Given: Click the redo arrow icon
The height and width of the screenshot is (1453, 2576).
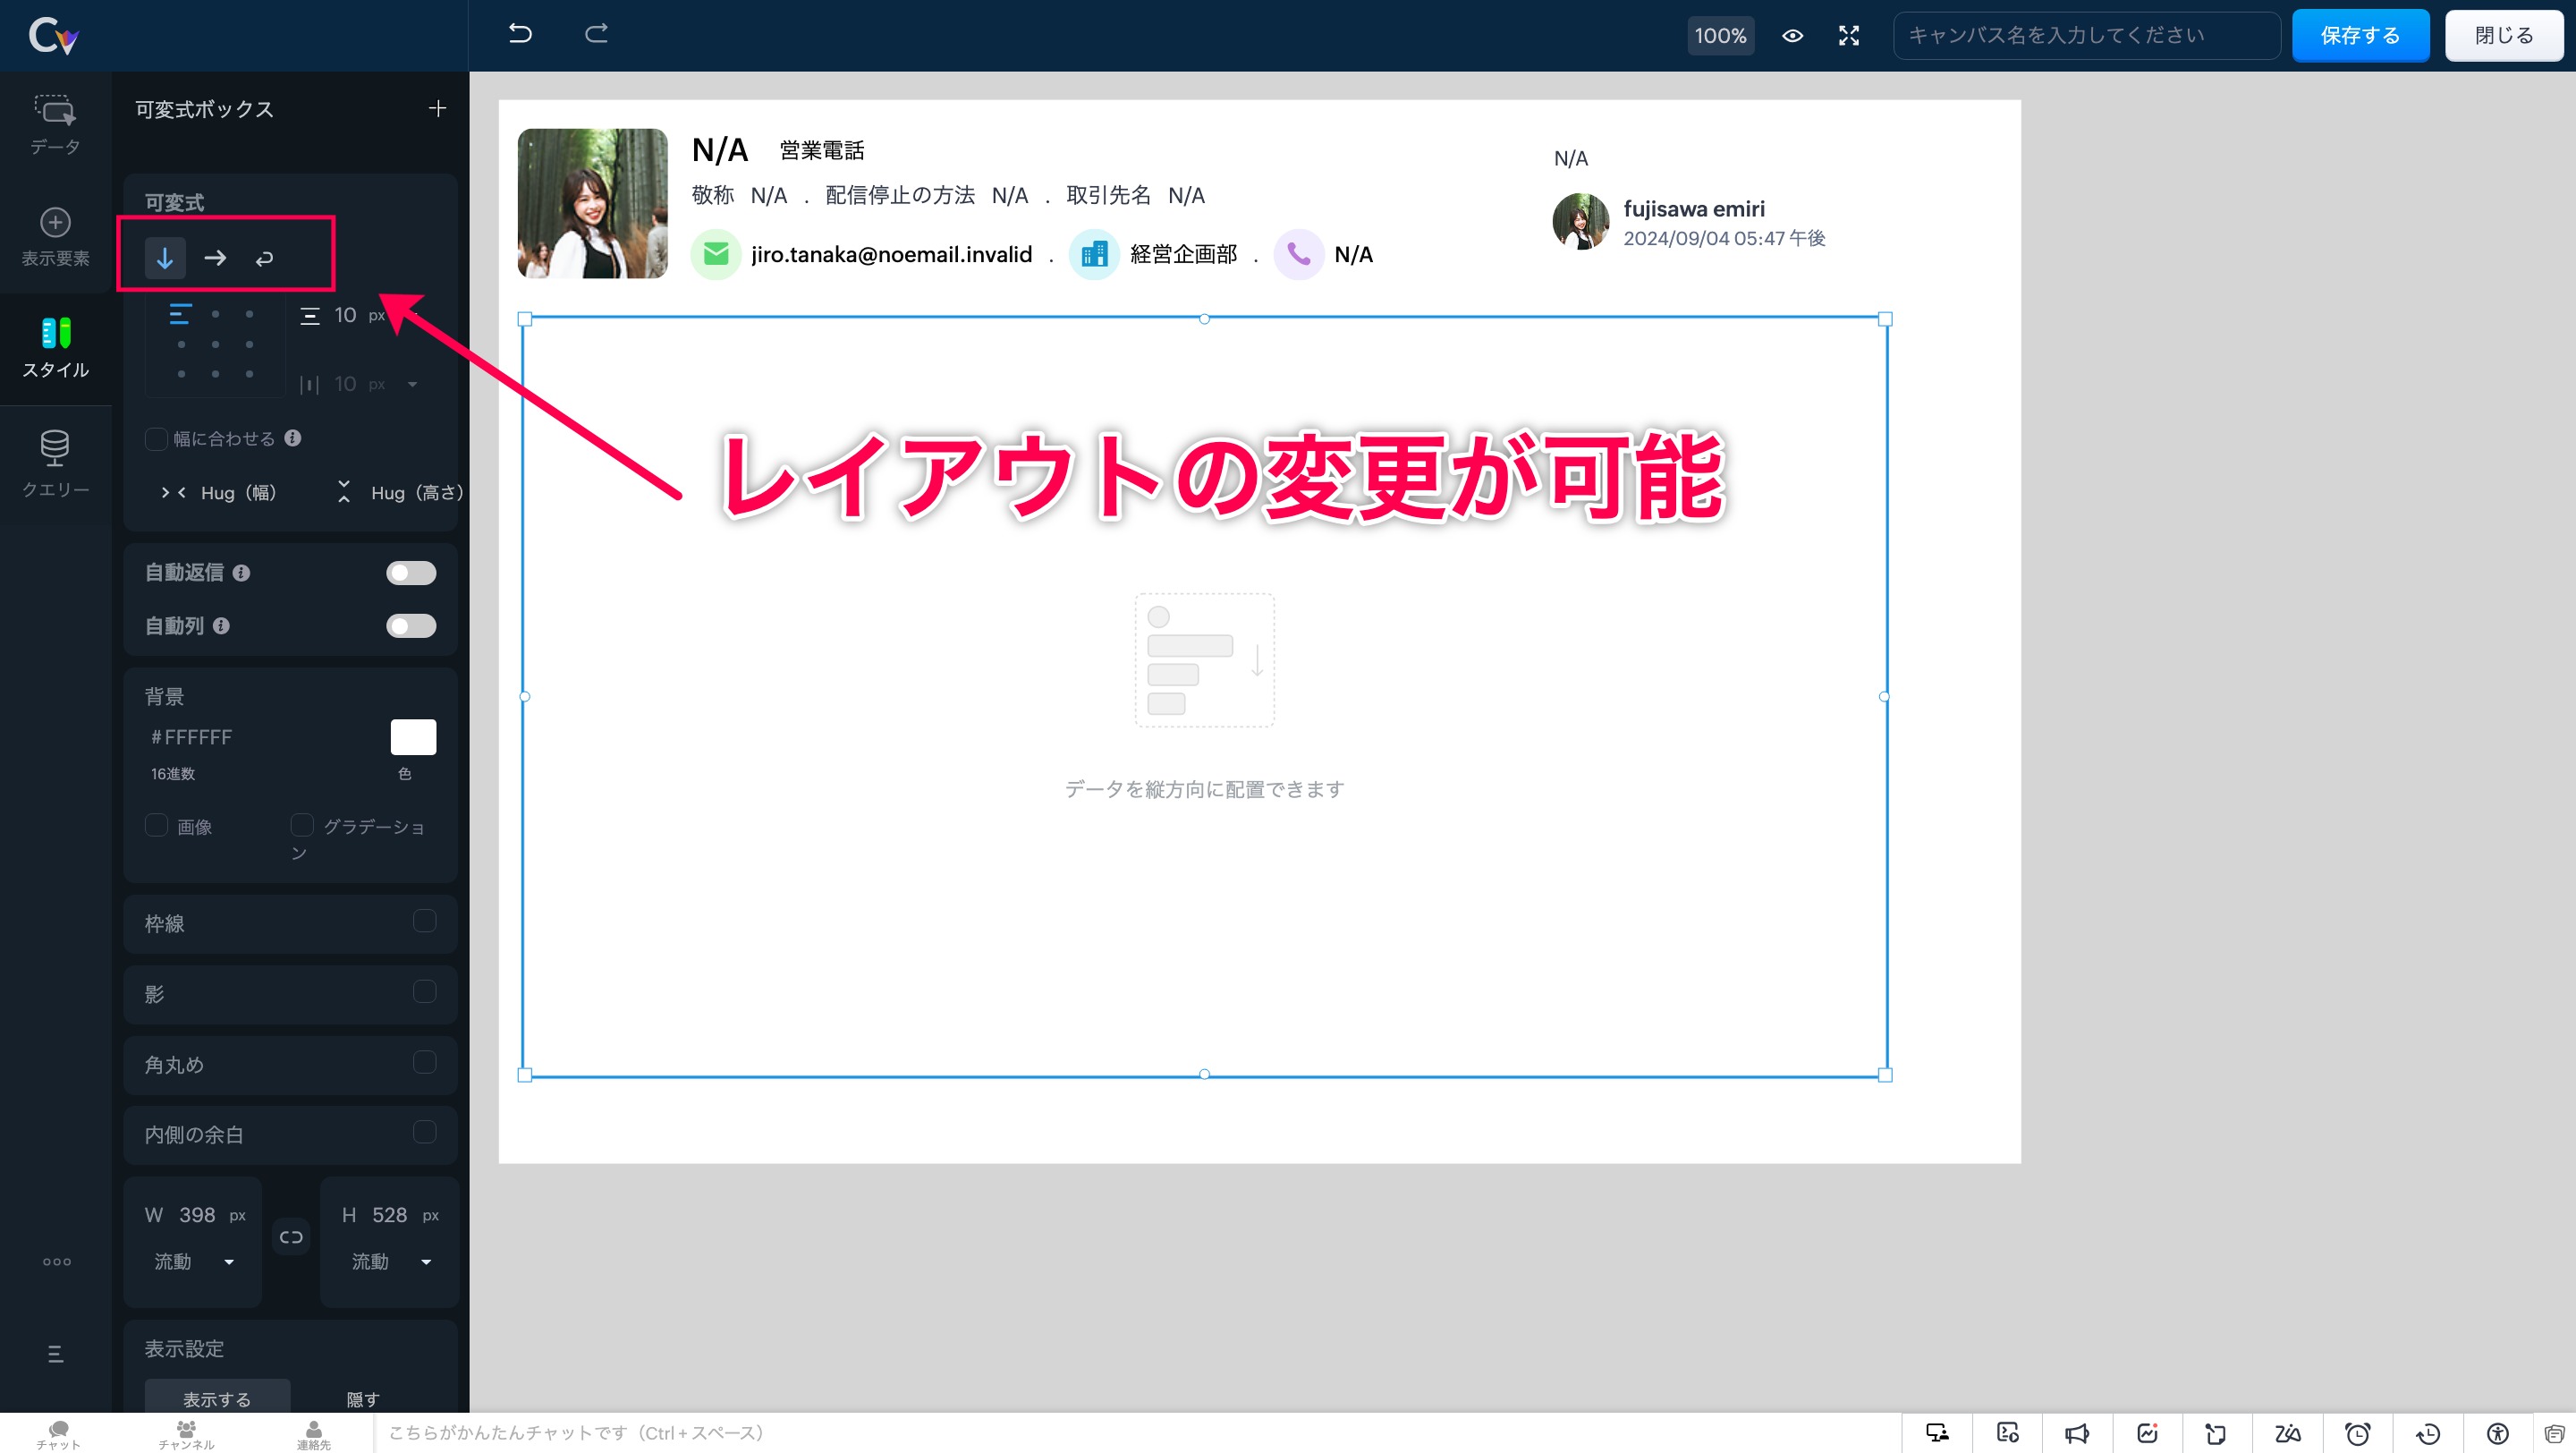Looking at the screenshot, I should [596, 34].
